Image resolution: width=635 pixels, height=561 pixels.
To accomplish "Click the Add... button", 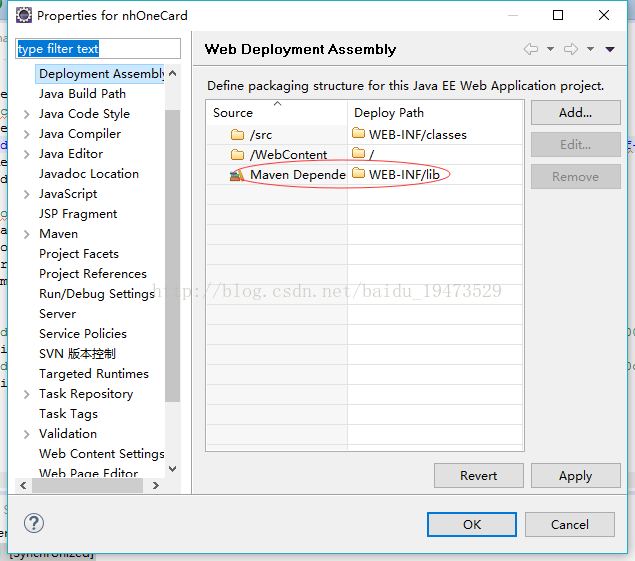I will tap(575, 113).
